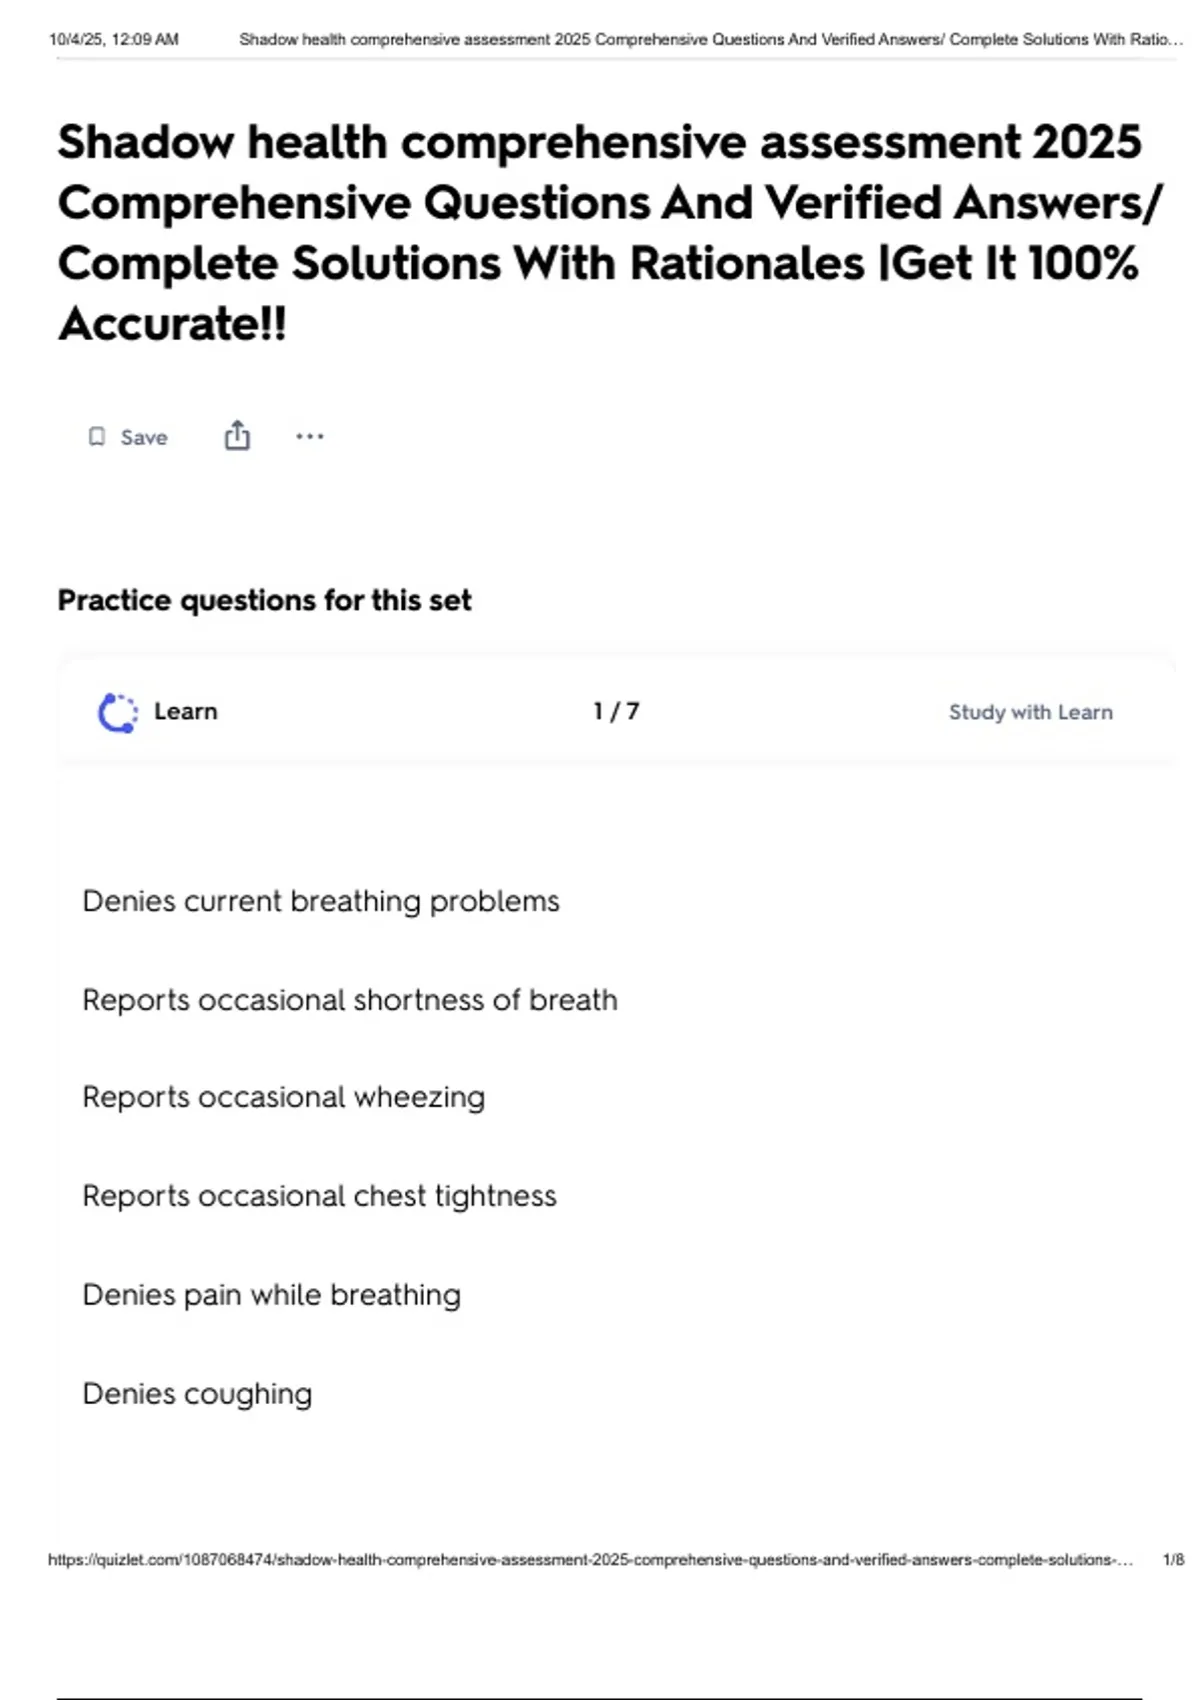Select answer Denies current breathing problems

point(321,901)
